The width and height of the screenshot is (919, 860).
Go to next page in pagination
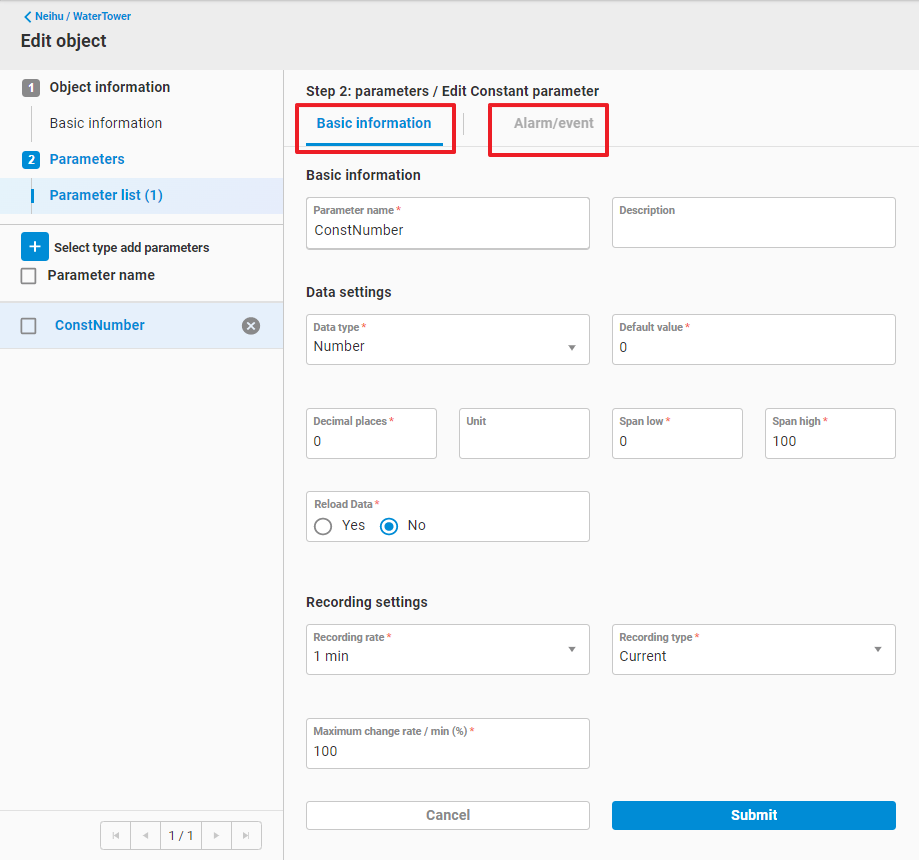[x=216, y=835]
